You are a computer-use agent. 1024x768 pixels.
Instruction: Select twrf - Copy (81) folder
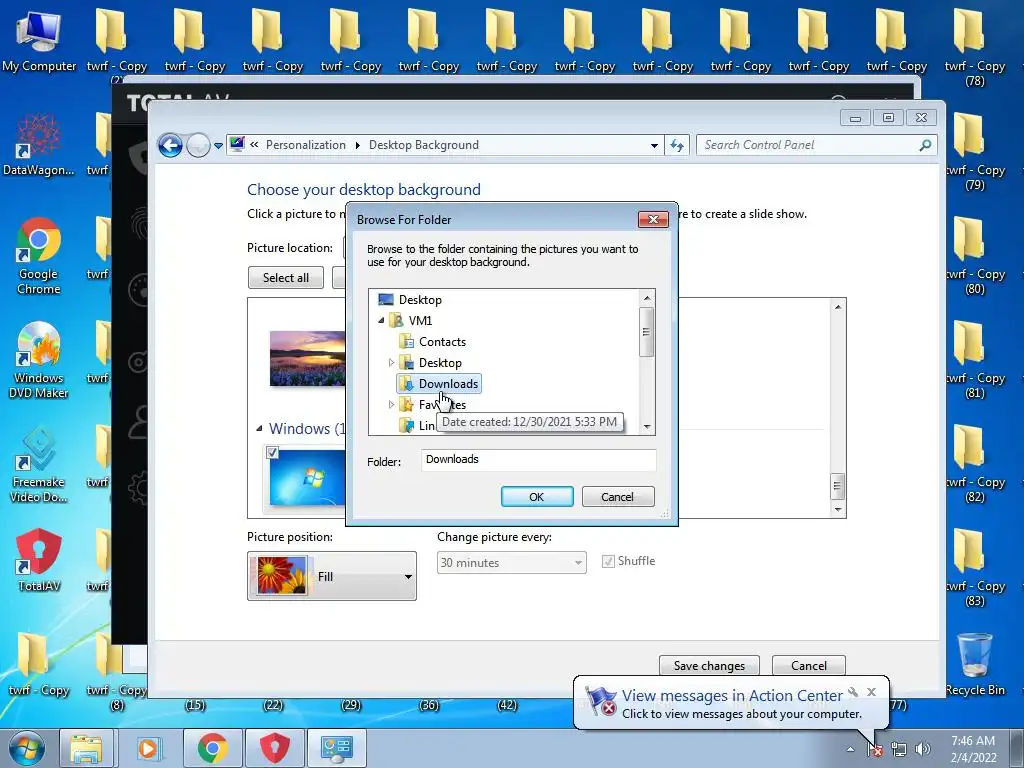coord(975,360)
